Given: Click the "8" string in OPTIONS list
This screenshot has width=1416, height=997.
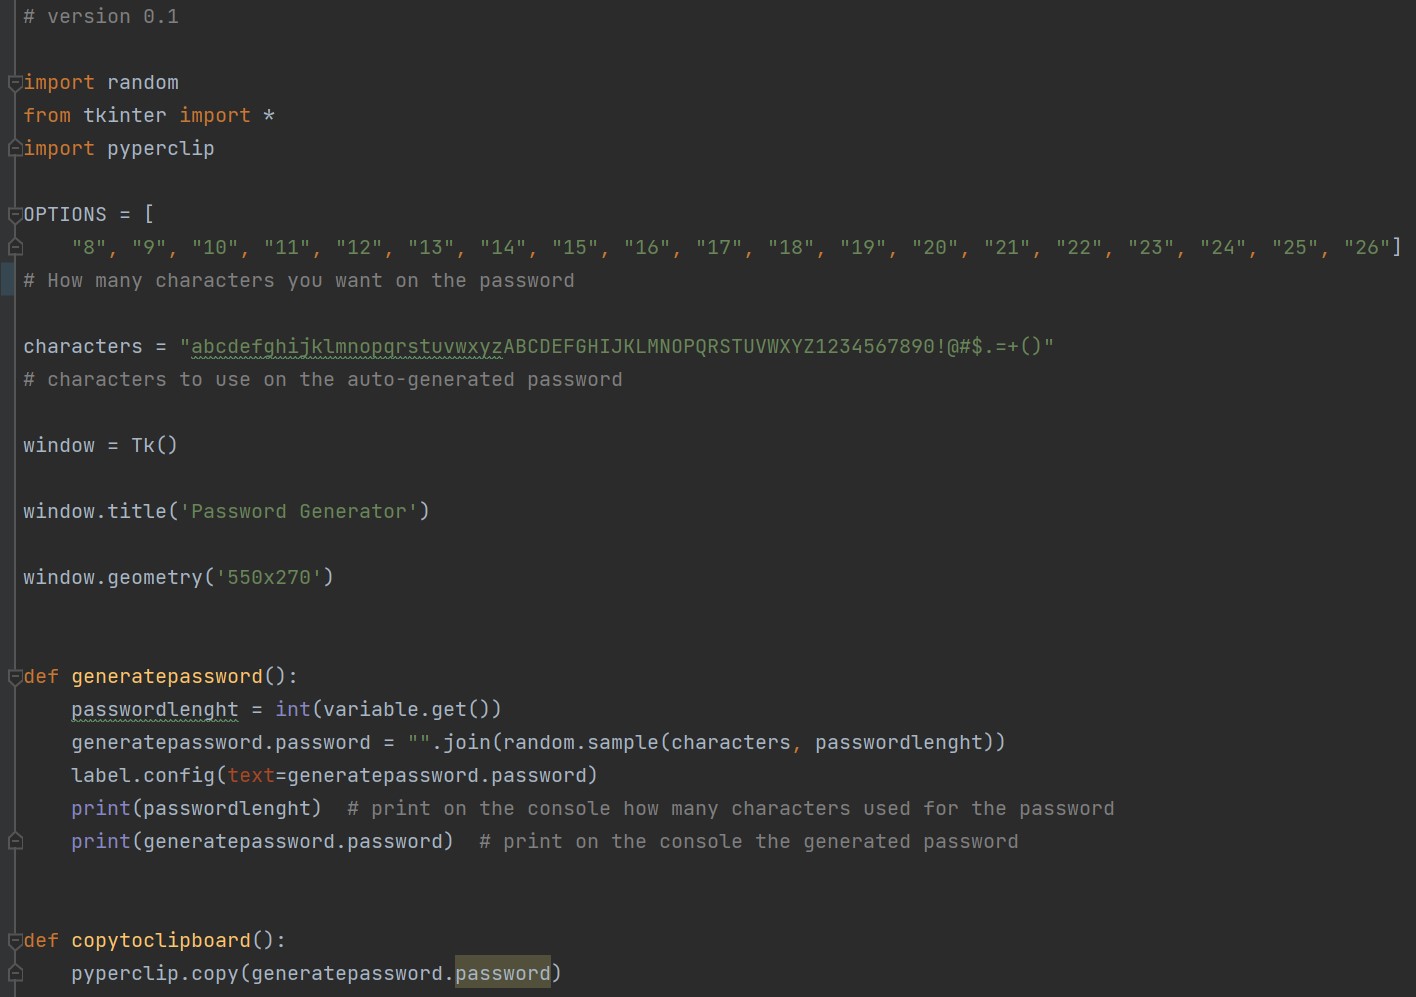Looking at the screenshot, I should [89, 248].
